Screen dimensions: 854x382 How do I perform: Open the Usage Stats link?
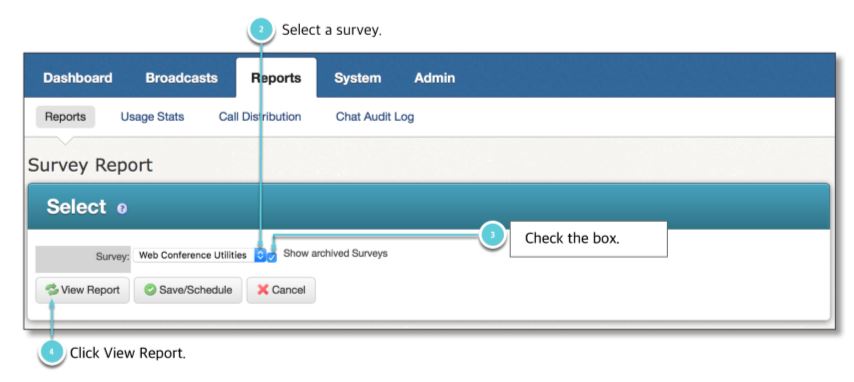pyautogui.click(x=152, y=117)
